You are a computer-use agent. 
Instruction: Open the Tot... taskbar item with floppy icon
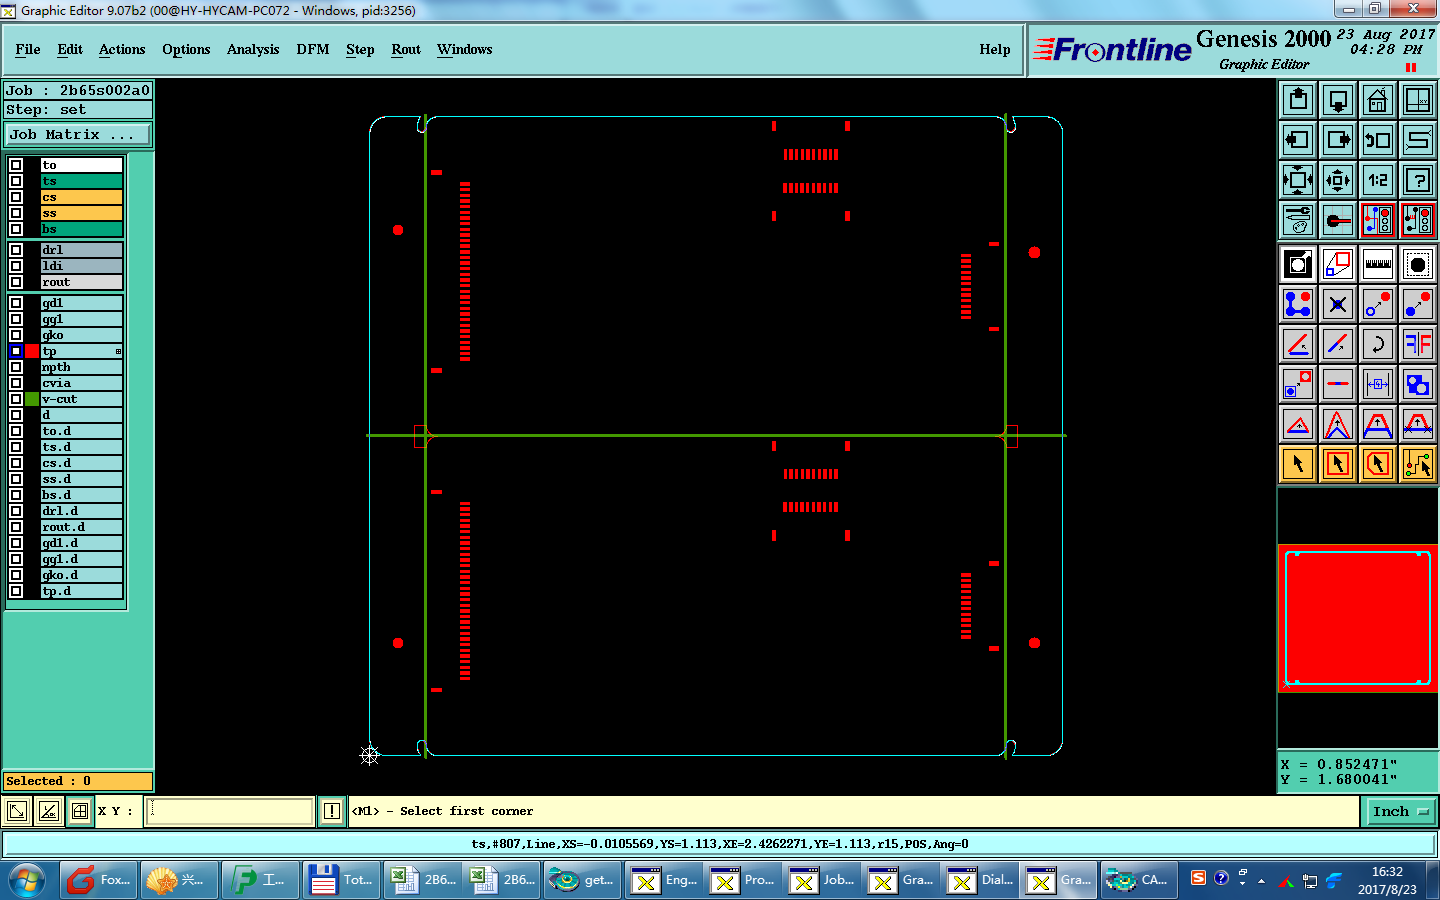tap(341, 880)
